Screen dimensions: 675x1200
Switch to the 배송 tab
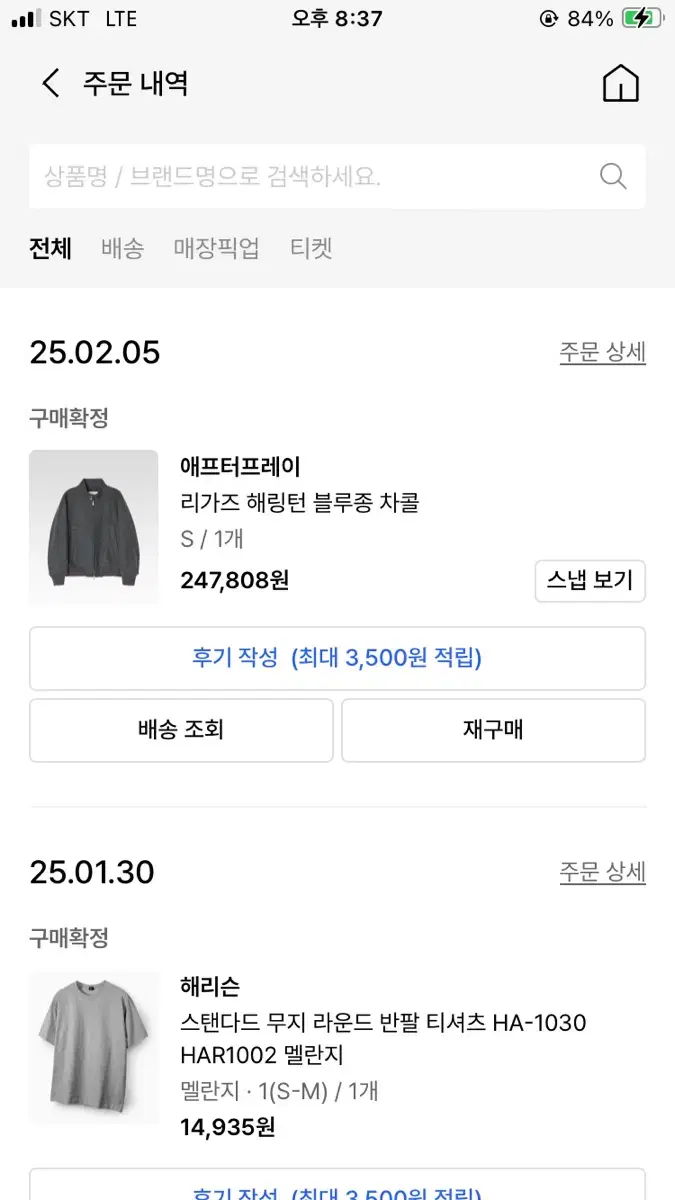122,248
